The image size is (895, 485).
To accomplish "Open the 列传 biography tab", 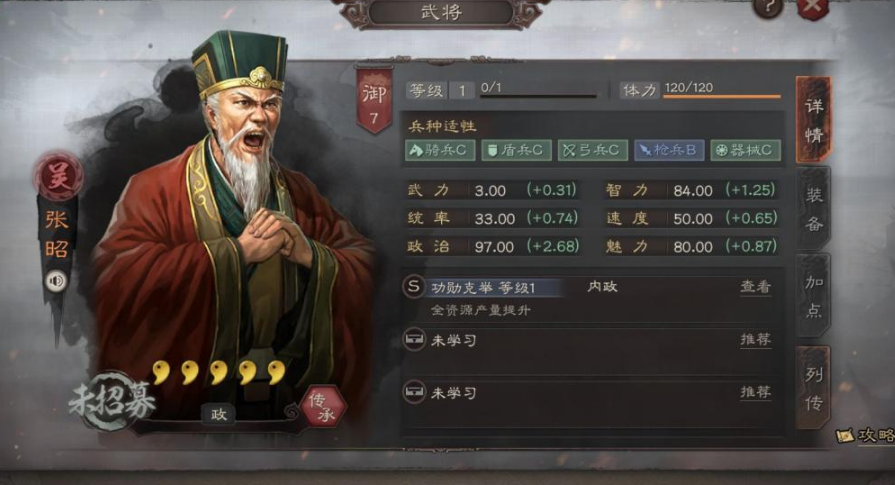I will click(x=813, y=388).
